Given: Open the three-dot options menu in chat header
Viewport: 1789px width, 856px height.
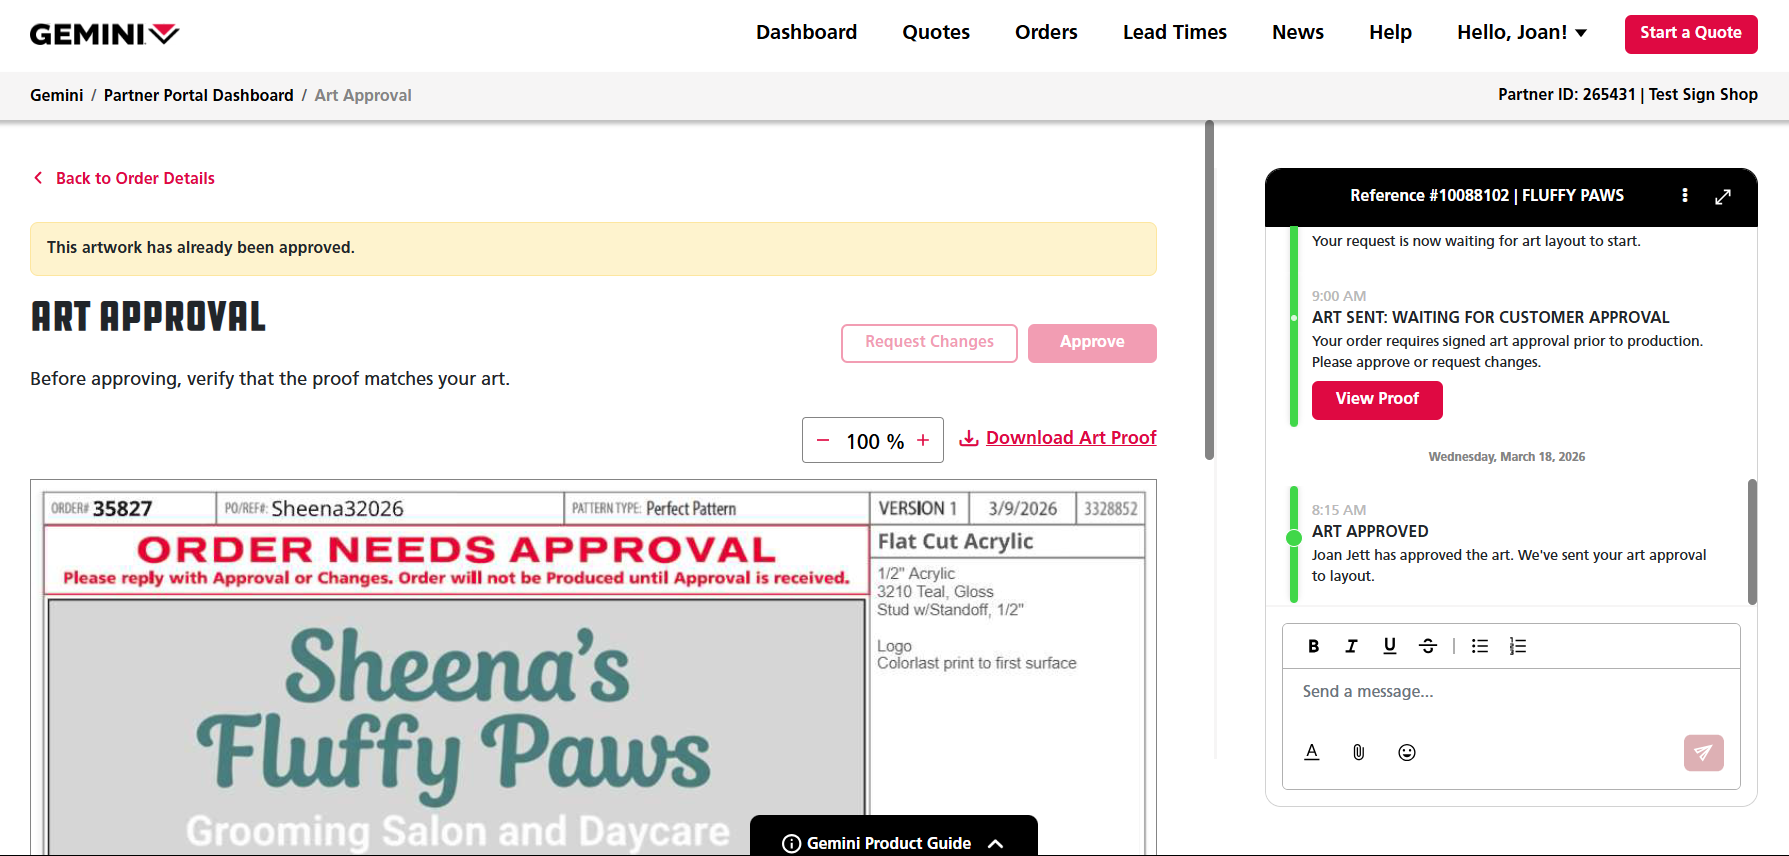Looking at the screenshot, I should (1684, 196).
